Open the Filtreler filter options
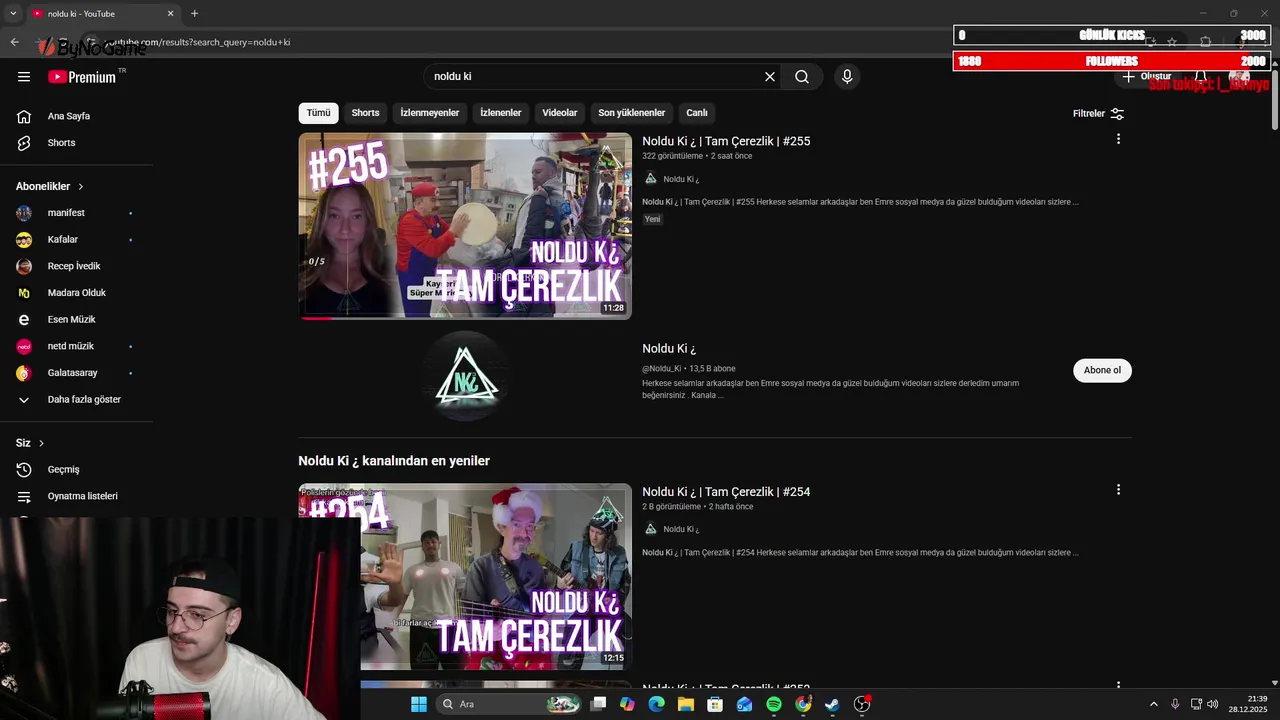 click(x=1098, y=114)
